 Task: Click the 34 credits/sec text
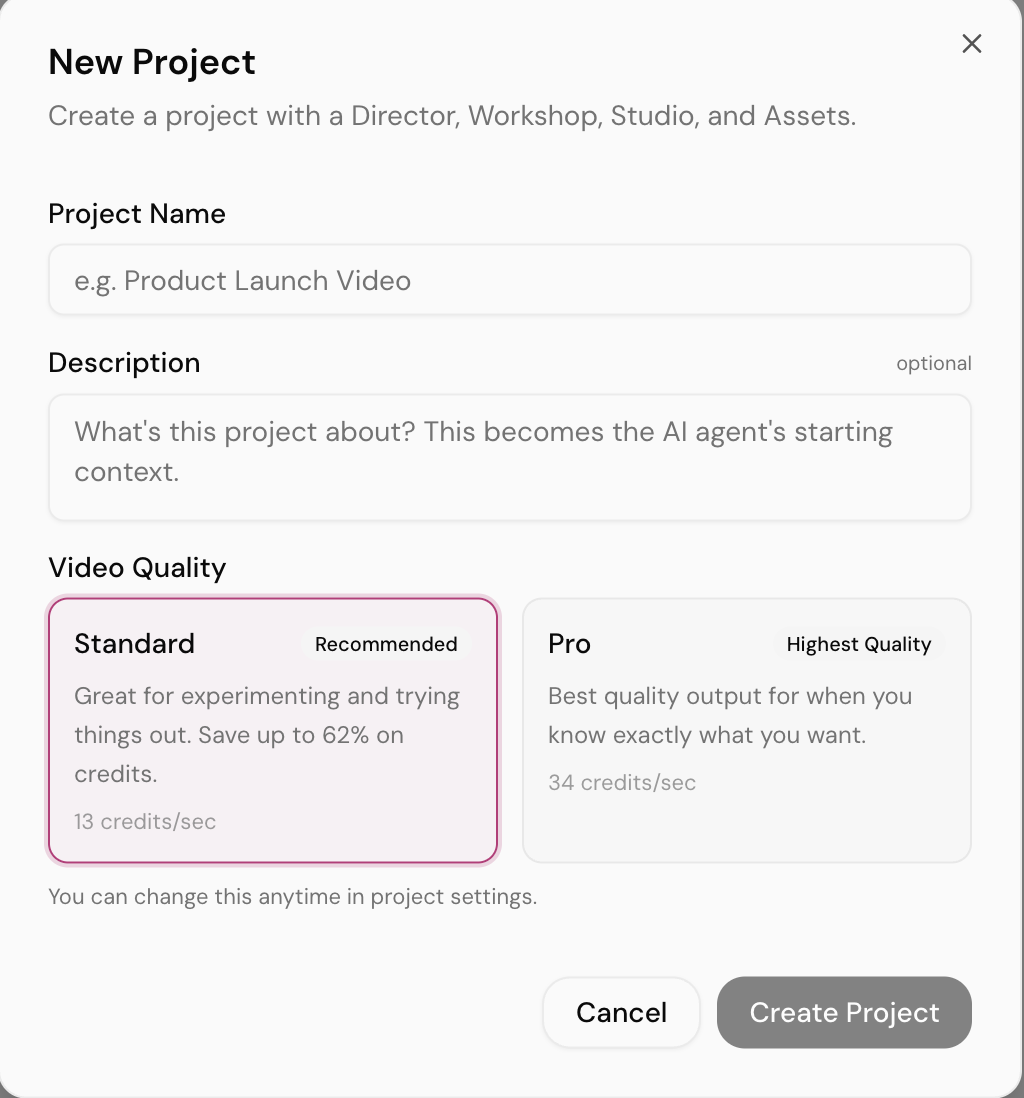coord(622,783)
